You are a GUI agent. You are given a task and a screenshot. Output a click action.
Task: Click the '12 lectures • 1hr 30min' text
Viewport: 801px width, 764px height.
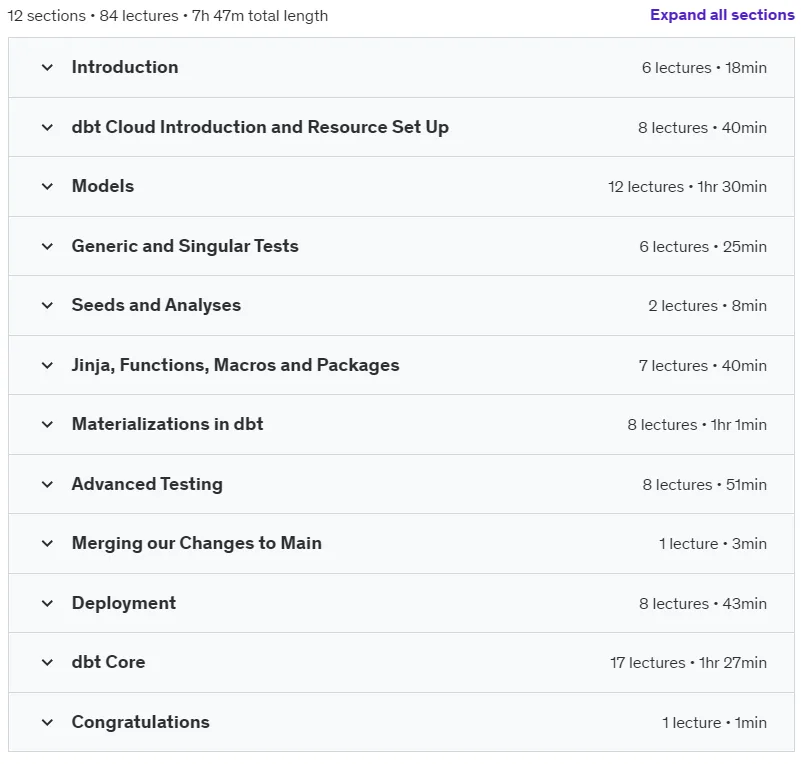click(687, 186)
